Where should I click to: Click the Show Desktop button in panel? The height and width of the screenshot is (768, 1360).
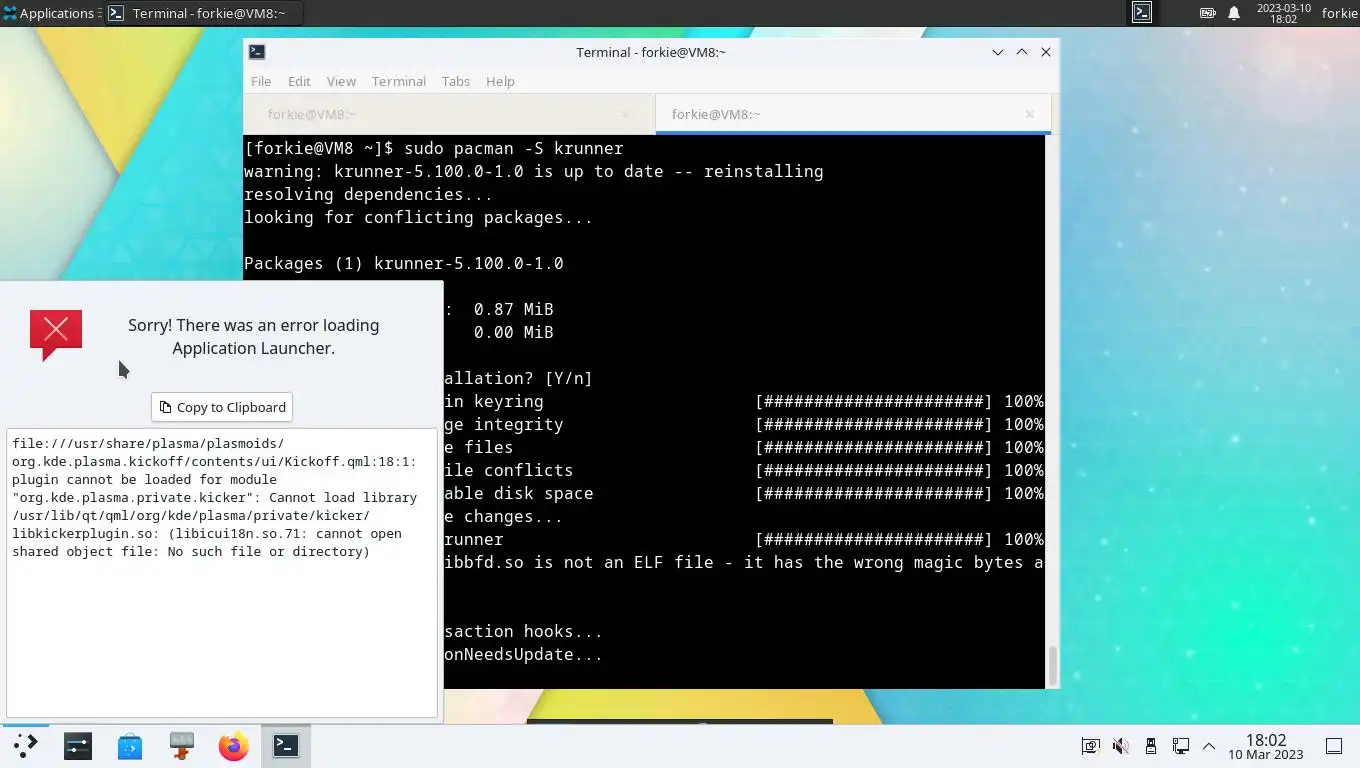pyautogui.click(x=1334, y=745)
